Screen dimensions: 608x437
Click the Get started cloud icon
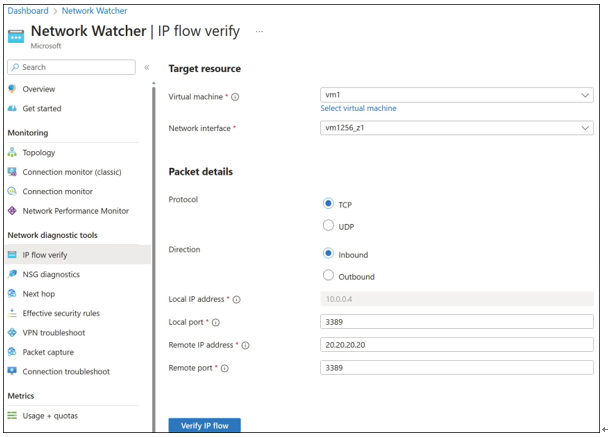click(12, 108)
